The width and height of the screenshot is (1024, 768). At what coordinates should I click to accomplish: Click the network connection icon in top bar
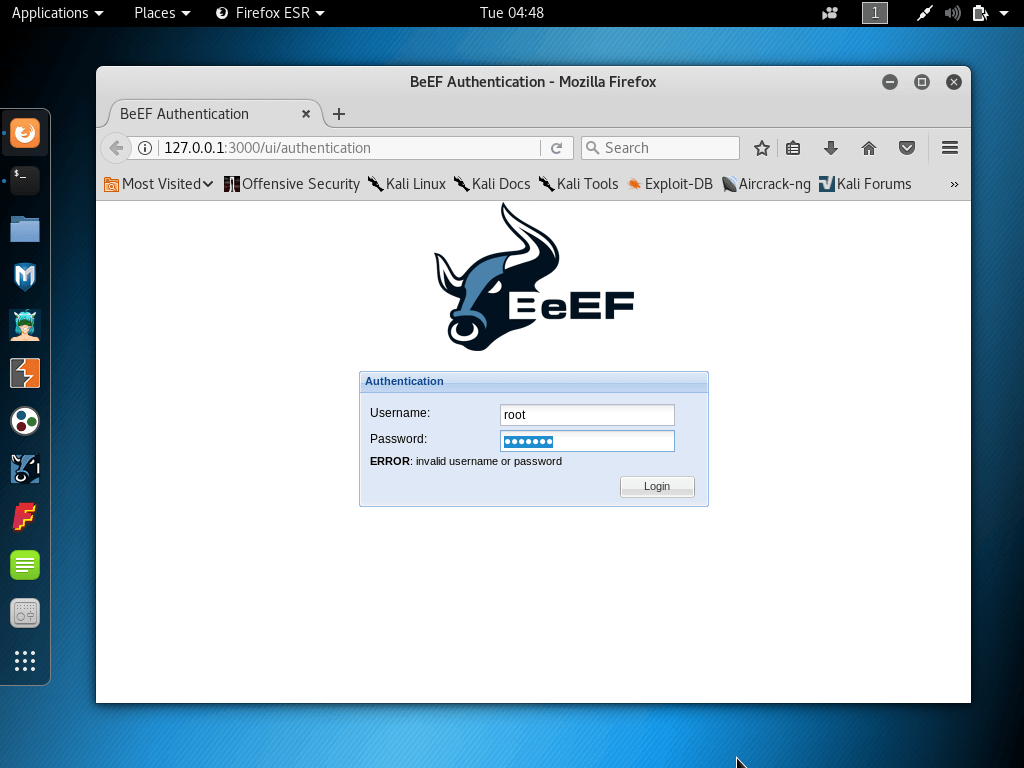923,13
